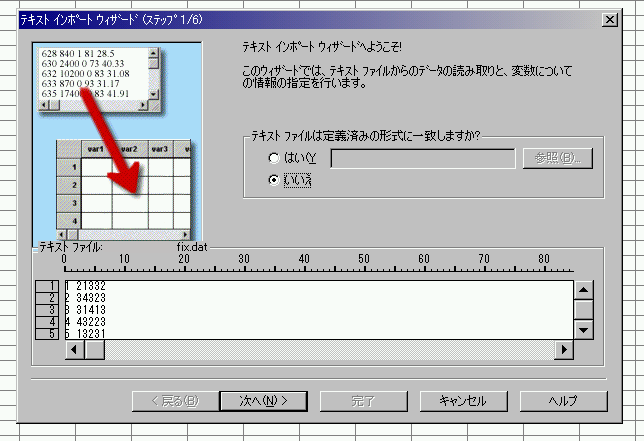Click the up arrow of the data preview scrollbar

[x=584, y=289]
